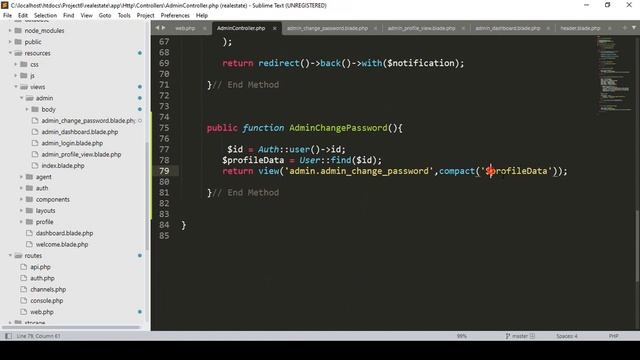640x360 pixels.
Task: Open web.php in routes folder
Action: pyautogui.click(x=42, y=312)
